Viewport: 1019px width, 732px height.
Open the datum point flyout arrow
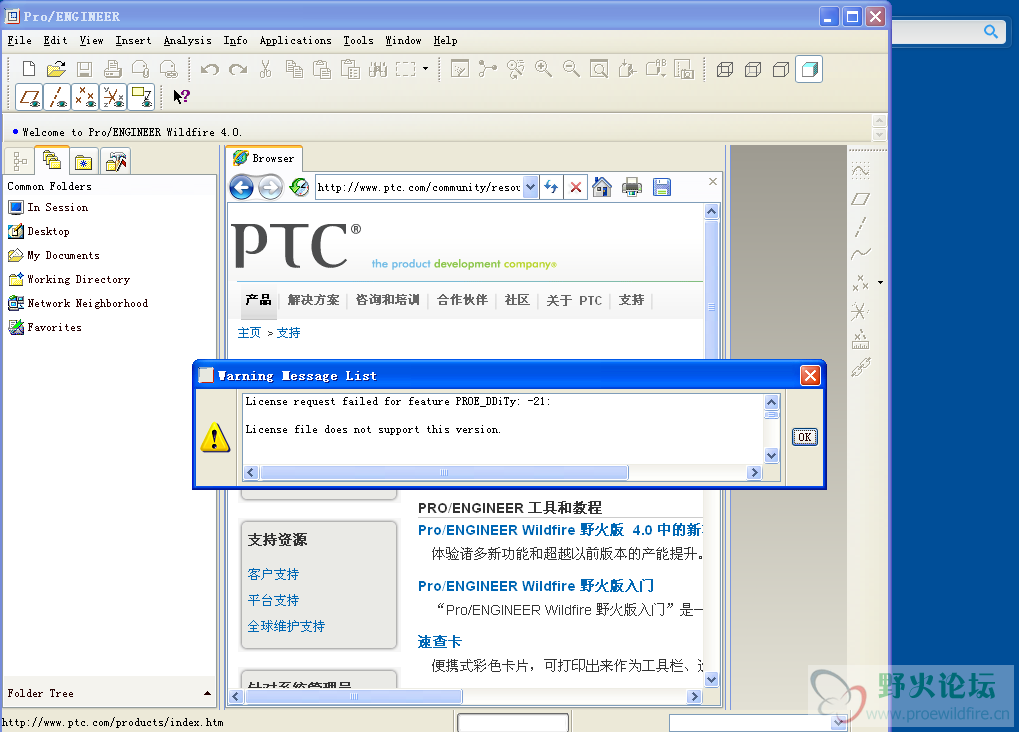pyautogui.click(x=881, y=282)
